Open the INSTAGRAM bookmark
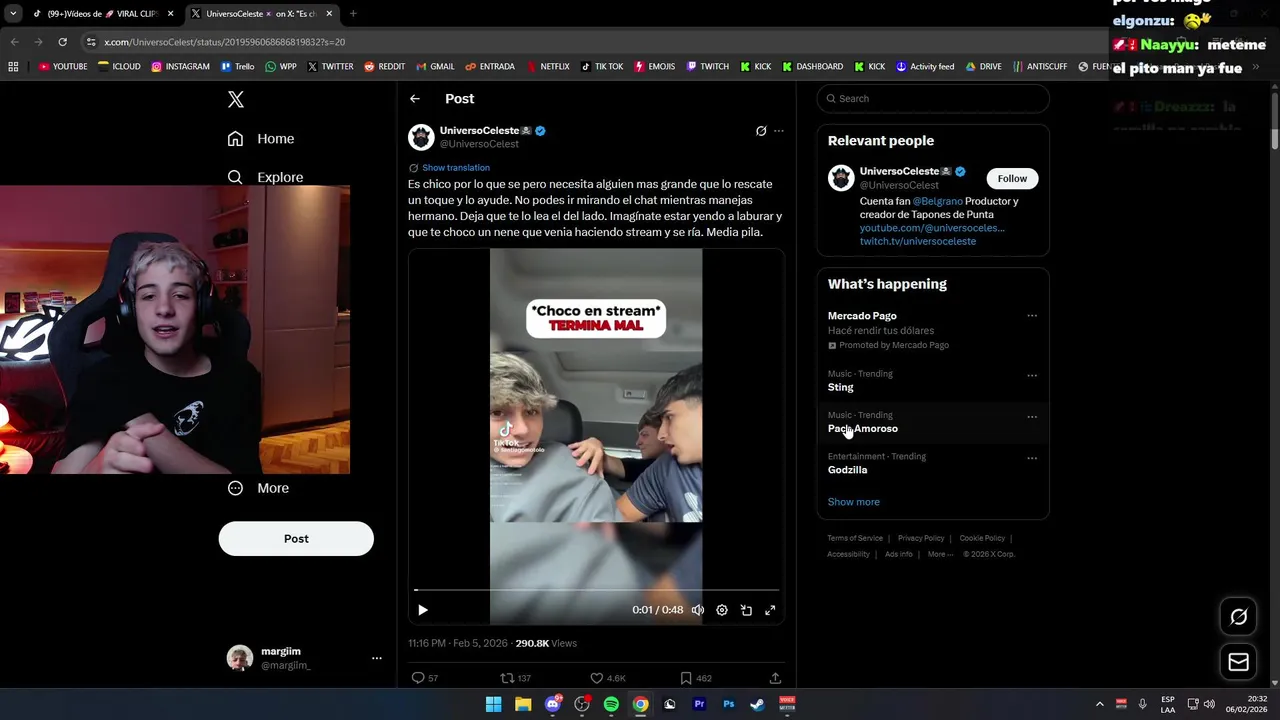This screenshot has width=1280, height=720. (180, 67)
